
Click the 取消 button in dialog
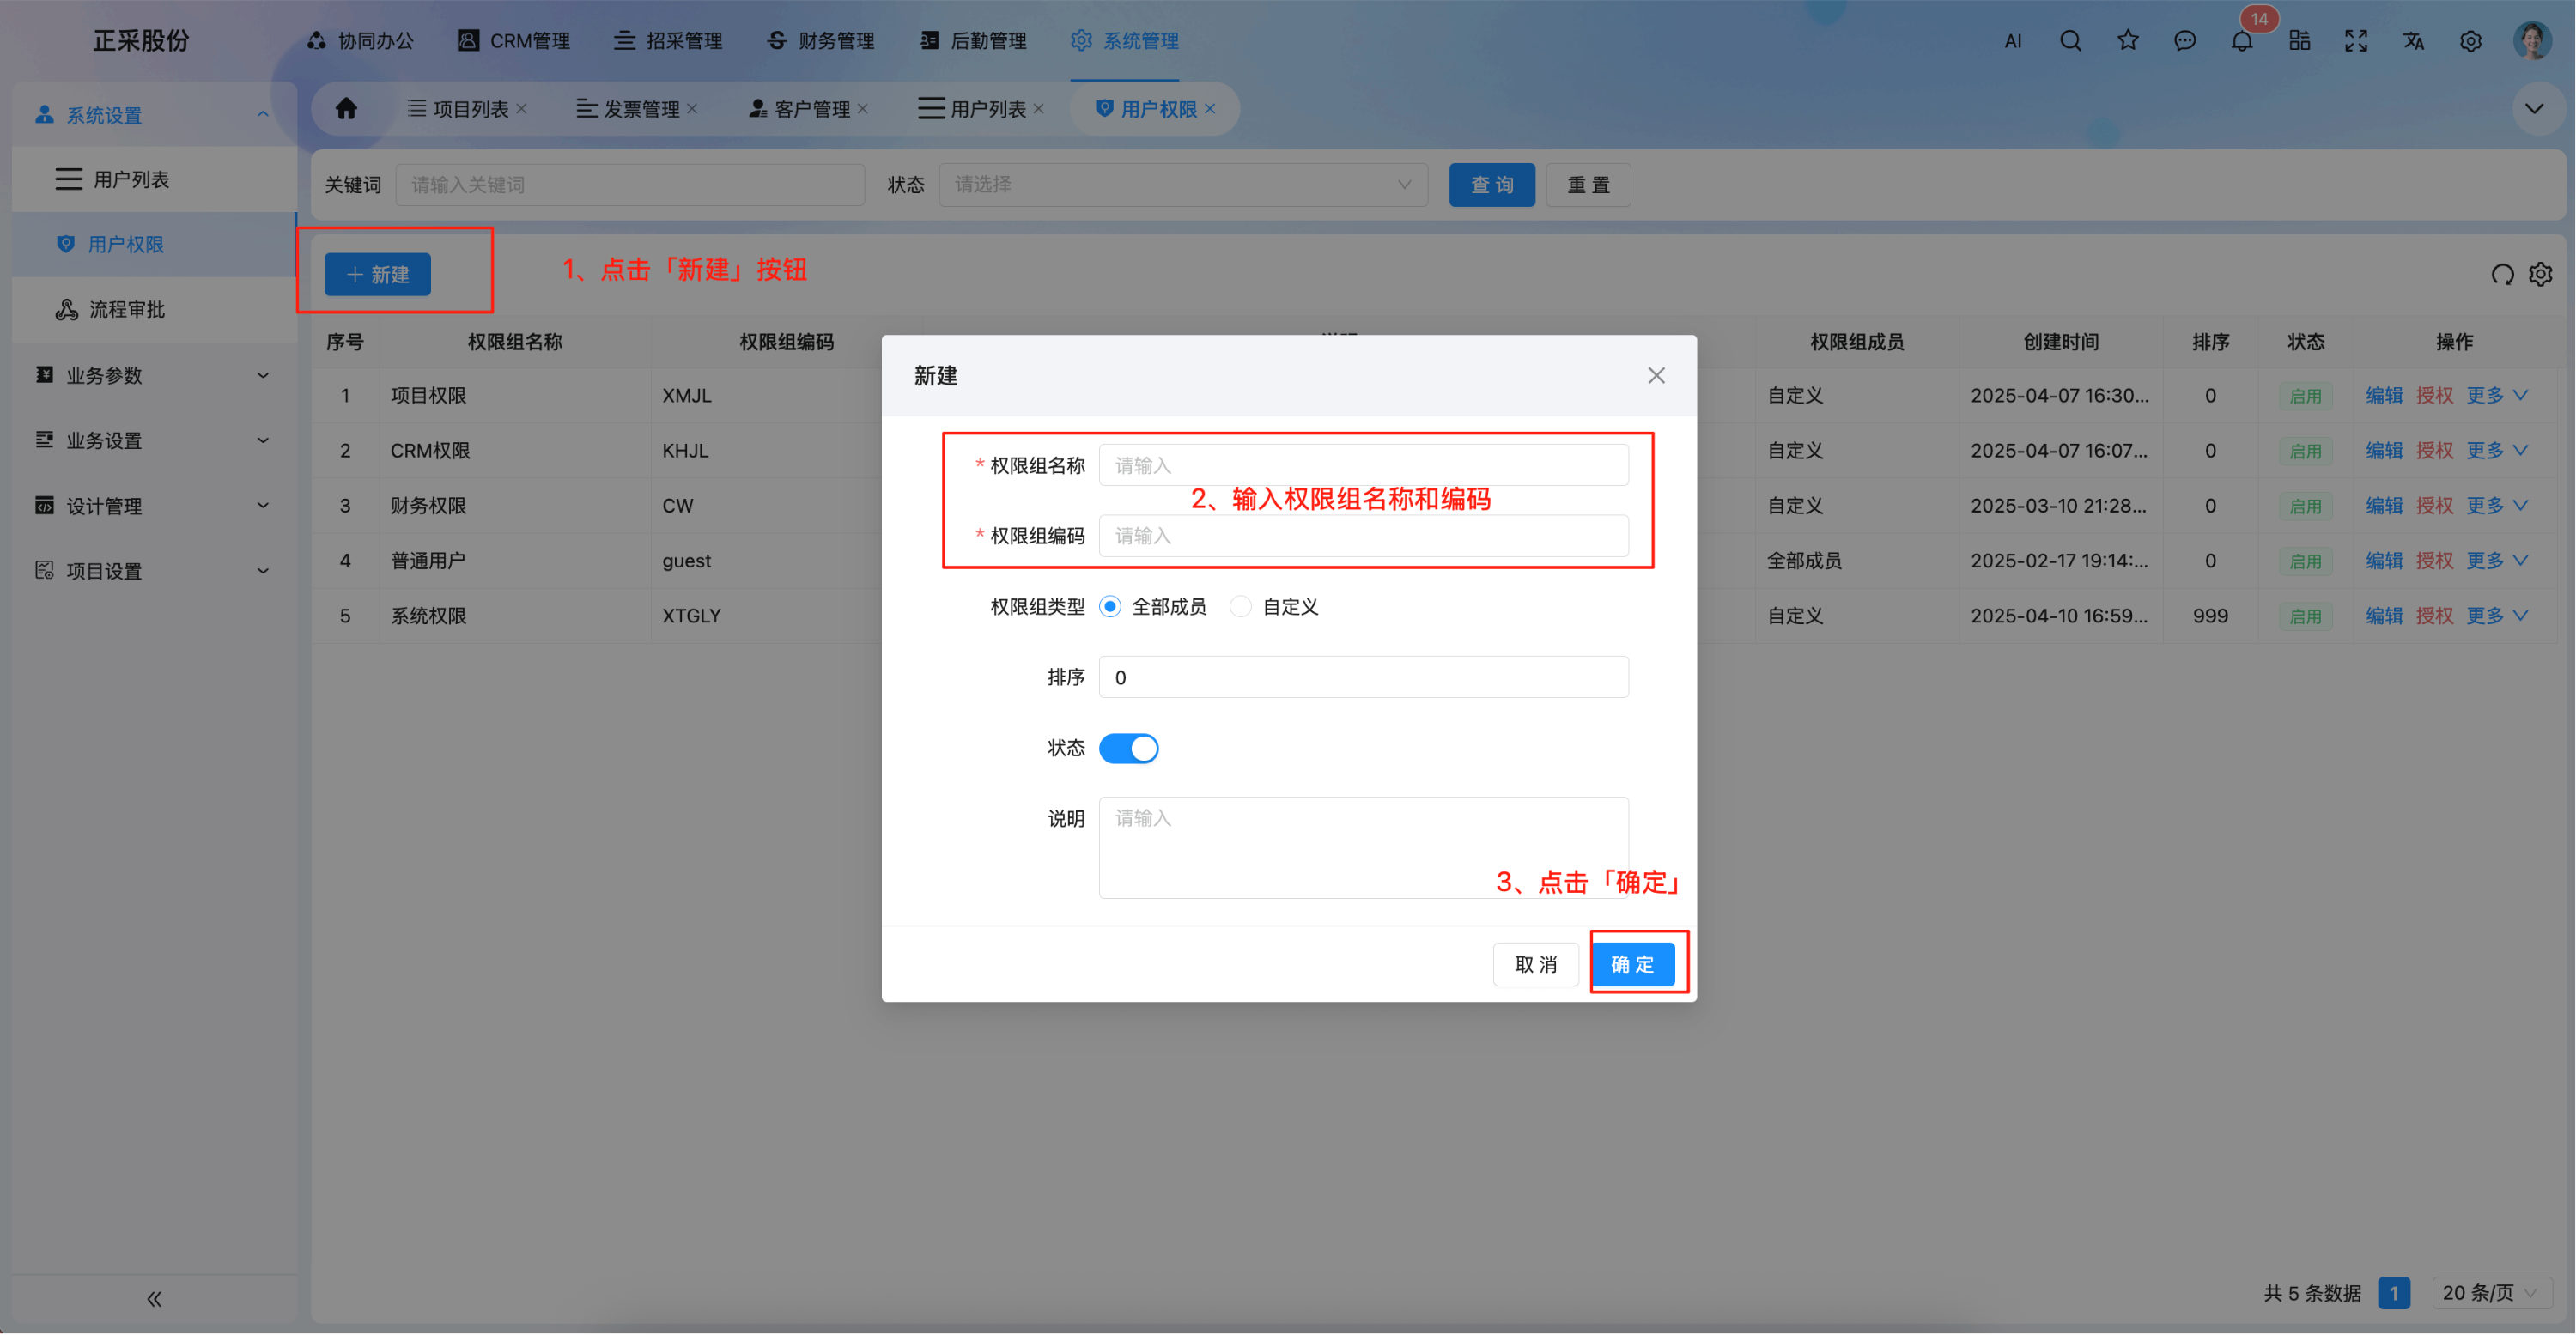1535,964
